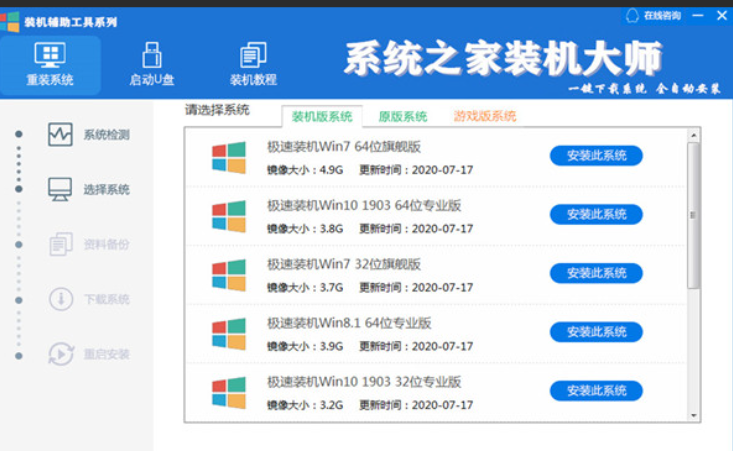This screenshot has height=451, width=733.
Task: Click the Windows logo beside Win10 1903 32位专业版
Action: 229,393
